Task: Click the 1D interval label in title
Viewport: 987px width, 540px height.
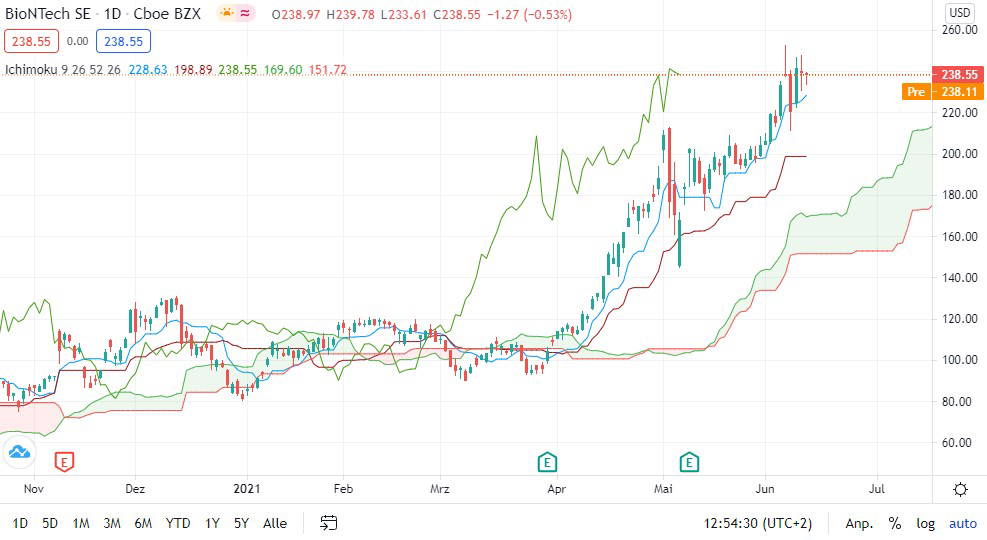Action: click(112, 13)
